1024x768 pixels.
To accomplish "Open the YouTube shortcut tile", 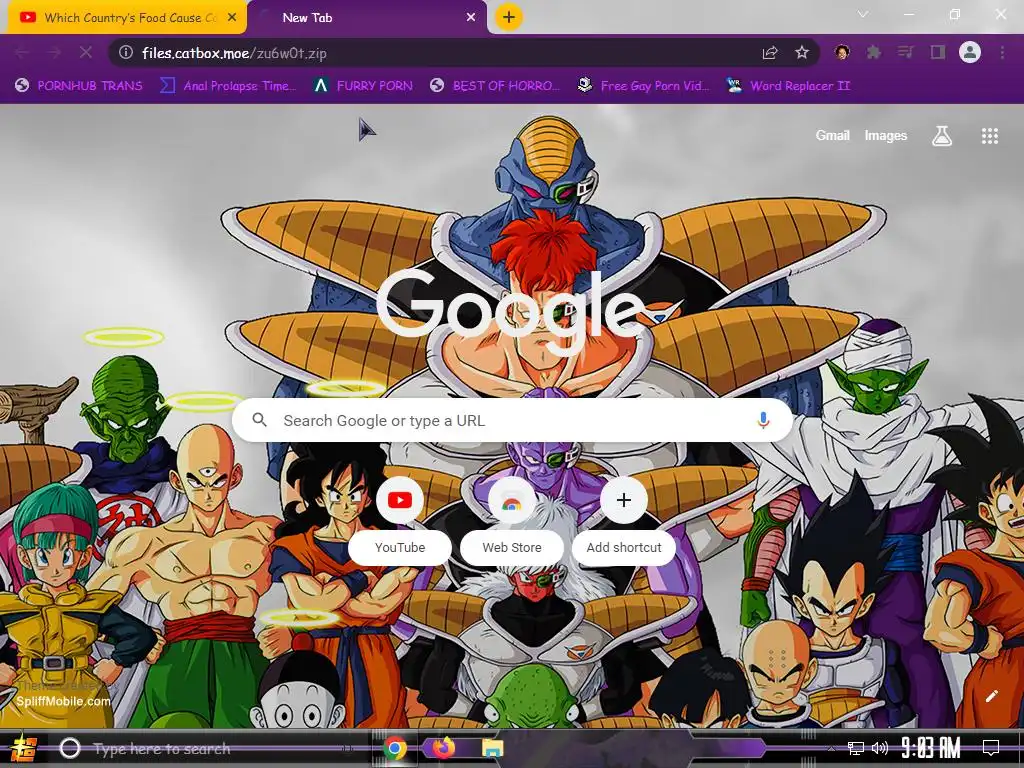I will 400,519.
